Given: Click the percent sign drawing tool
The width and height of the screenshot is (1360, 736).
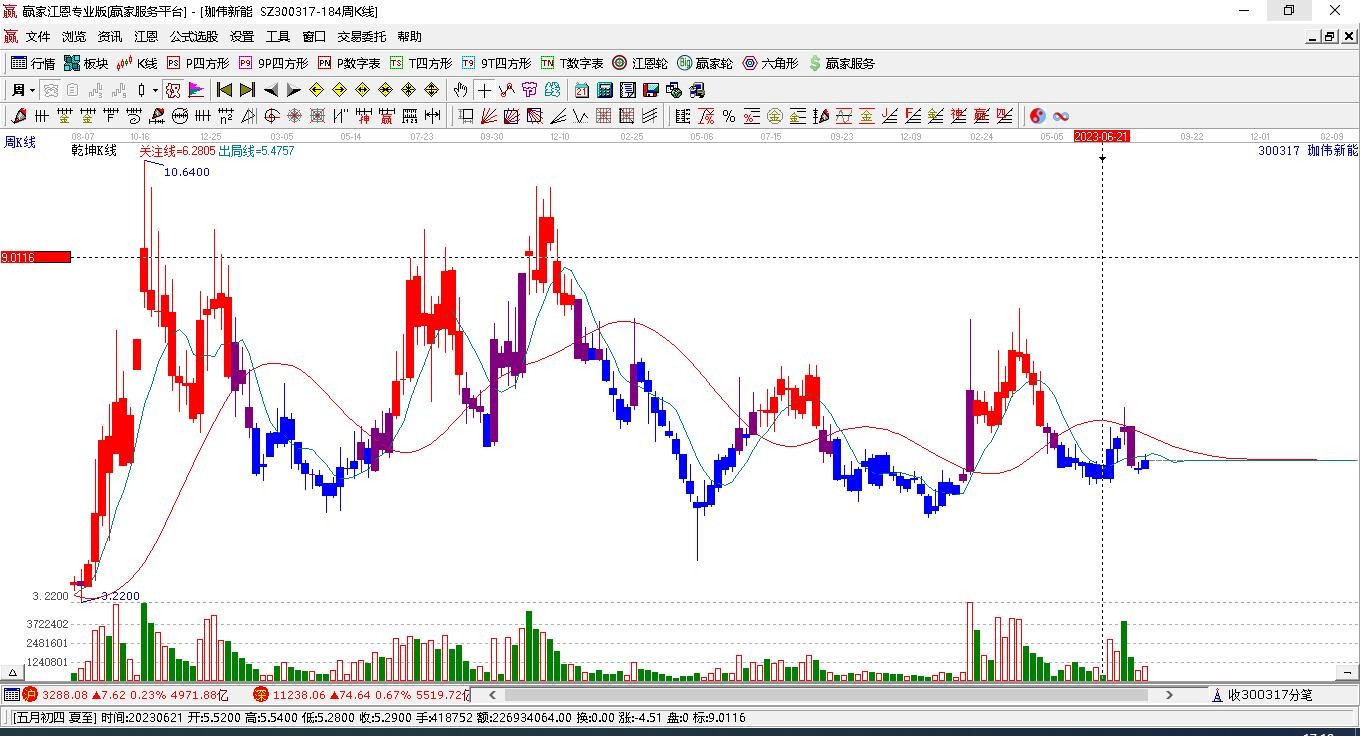Looking at the screenshot, I should click(x=729, y=116).
